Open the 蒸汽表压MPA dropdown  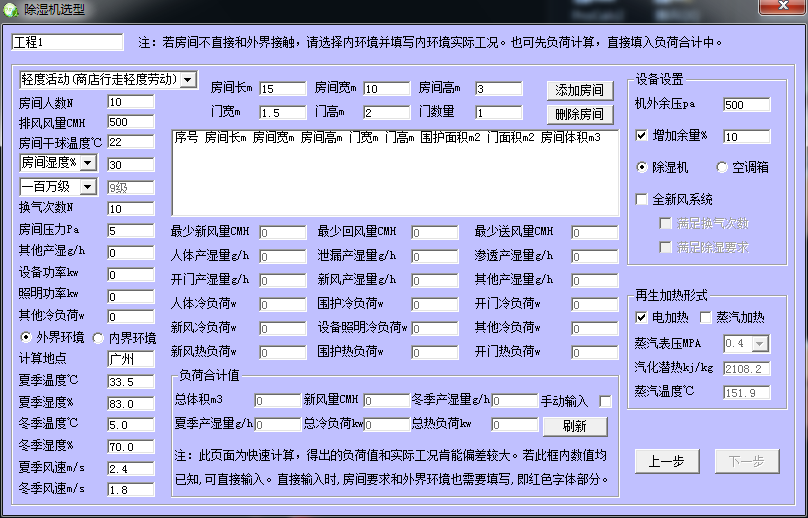[760, 344]
